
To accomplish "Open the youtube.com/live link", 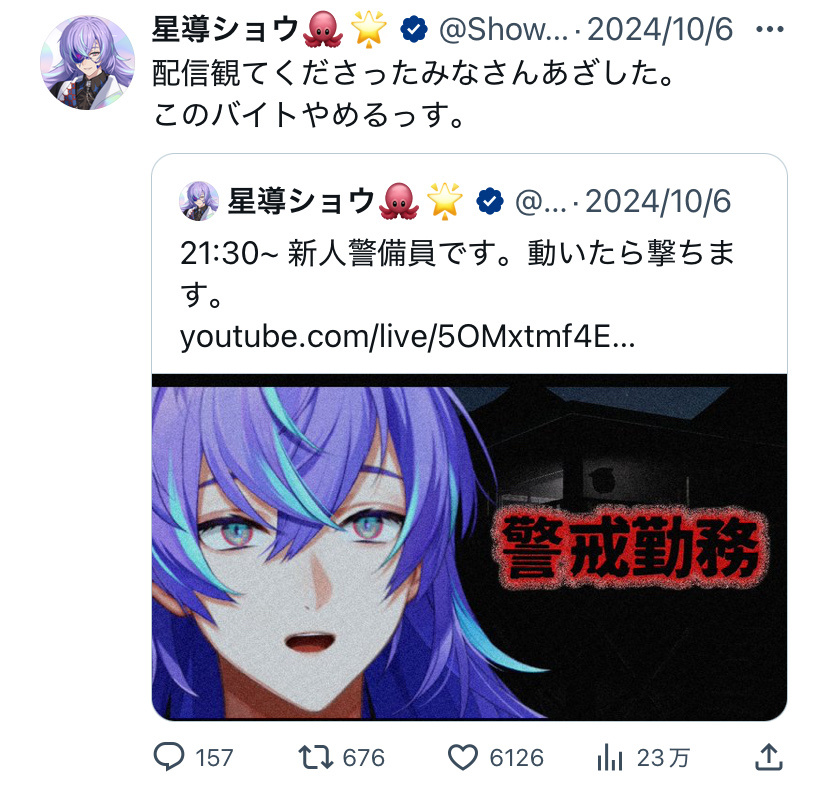I will (407, 336).
